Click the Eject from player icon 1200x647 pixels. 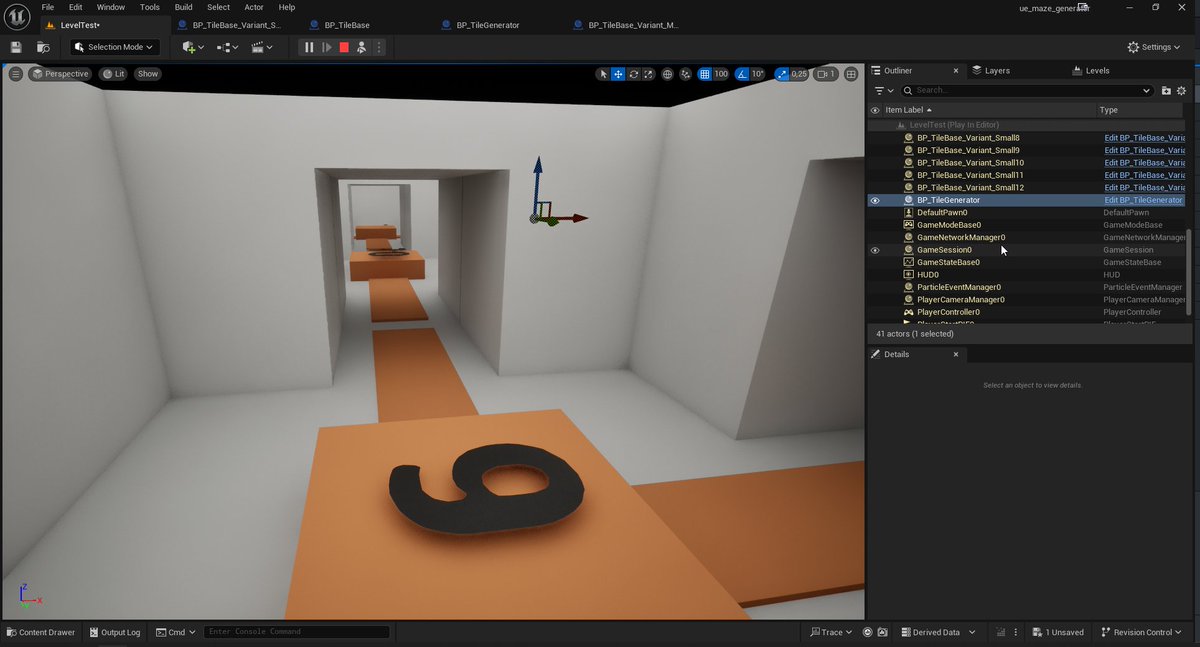pos(361,47)
